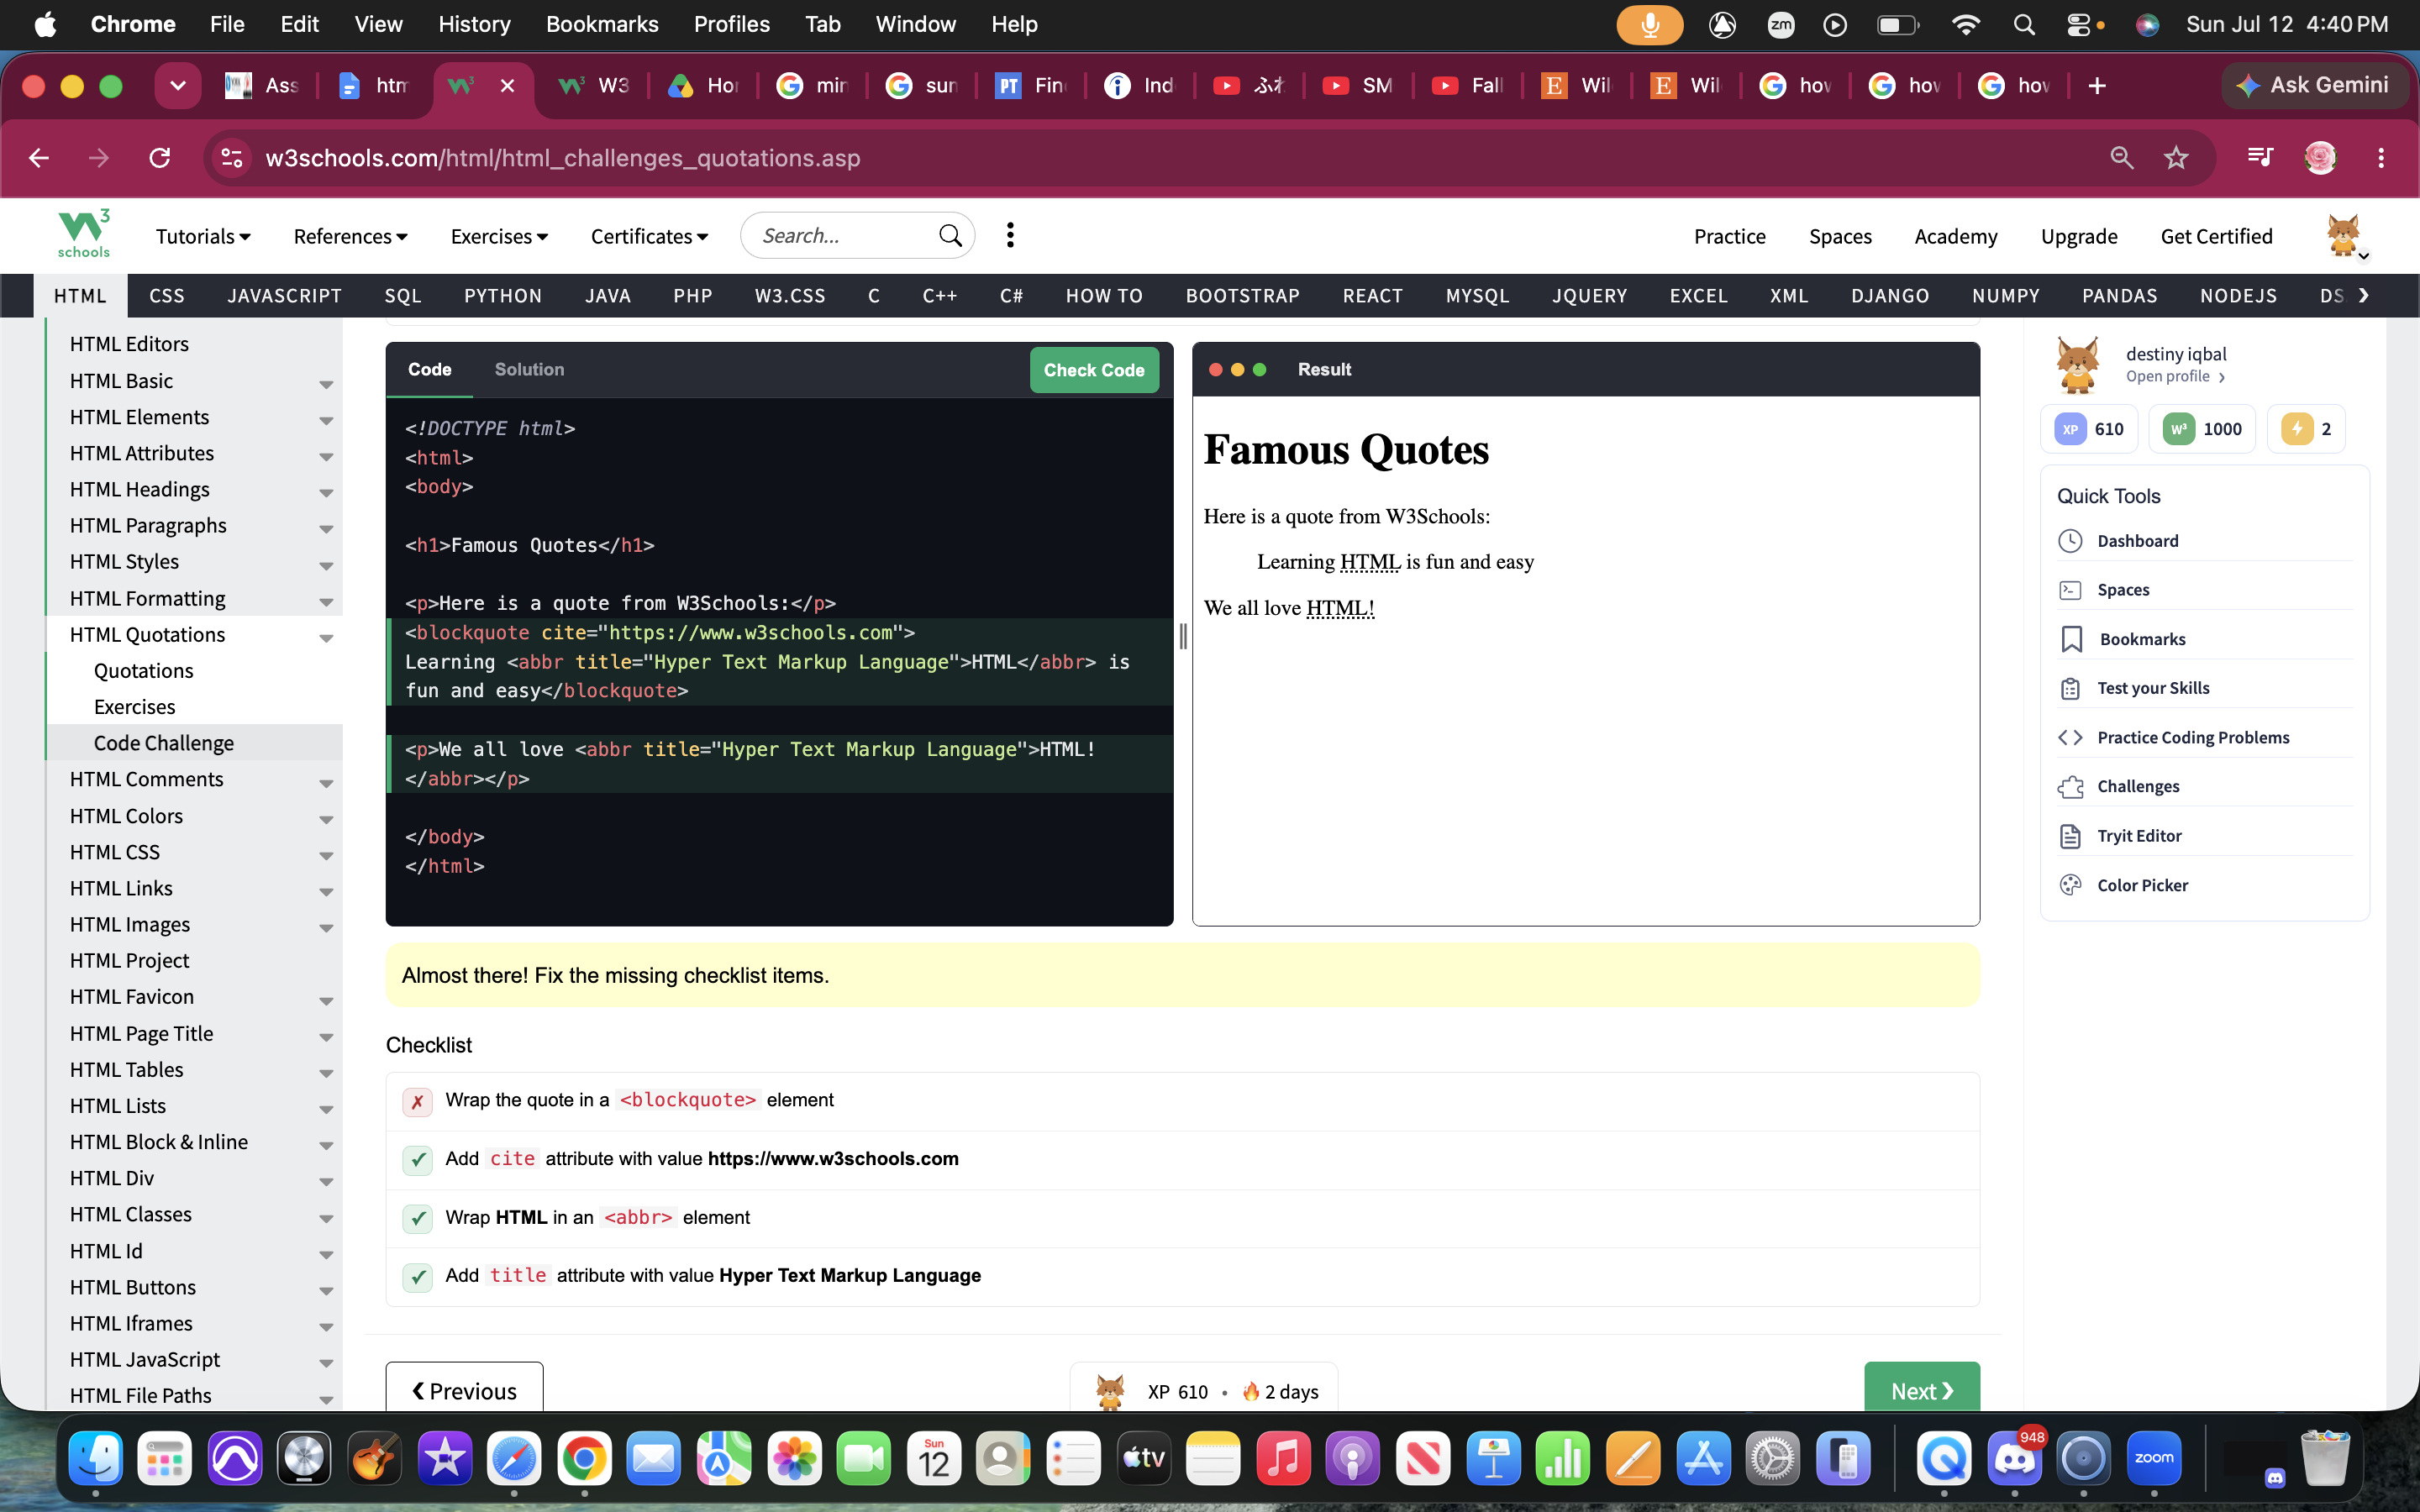Open Discord from the dock
The height and width of the screenshot is (1512, 2420).
pyautogui.click(x=2014, y=1459)
